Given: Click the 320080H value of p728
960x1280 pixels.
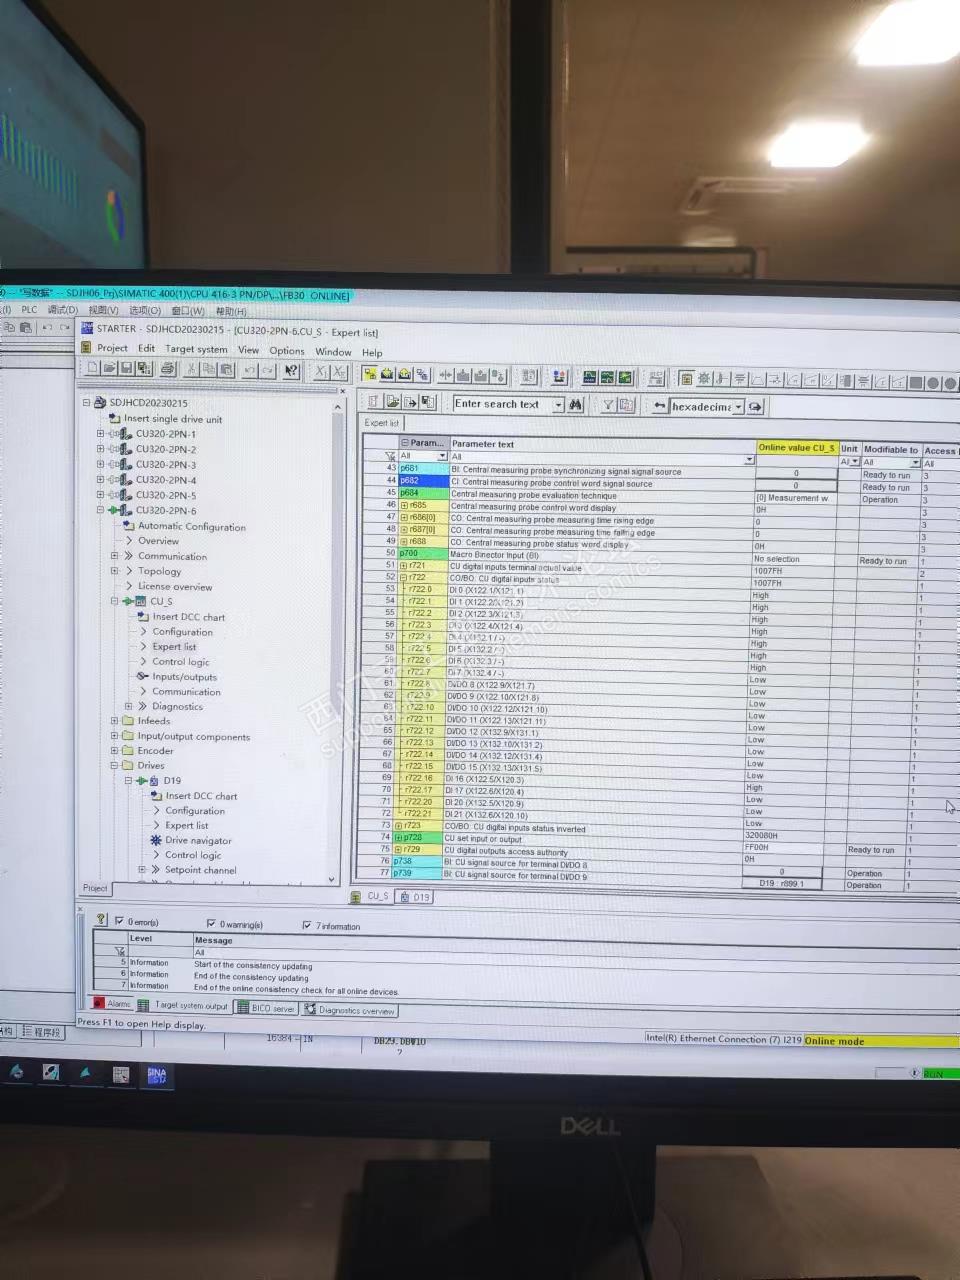Looking at the screenshot, I should pos(762,836).
